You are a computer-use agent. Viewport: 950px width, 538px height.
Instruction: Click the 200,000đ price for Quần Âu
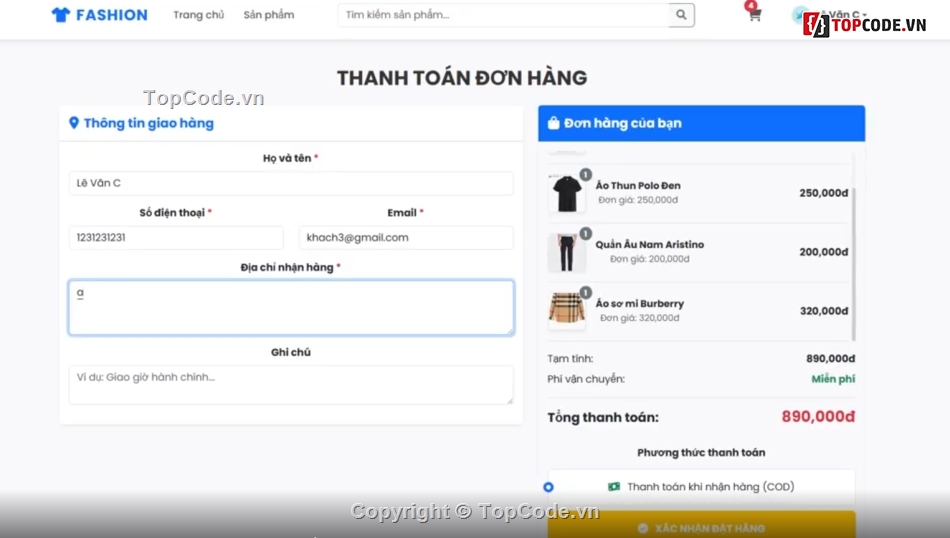point(823,251)
